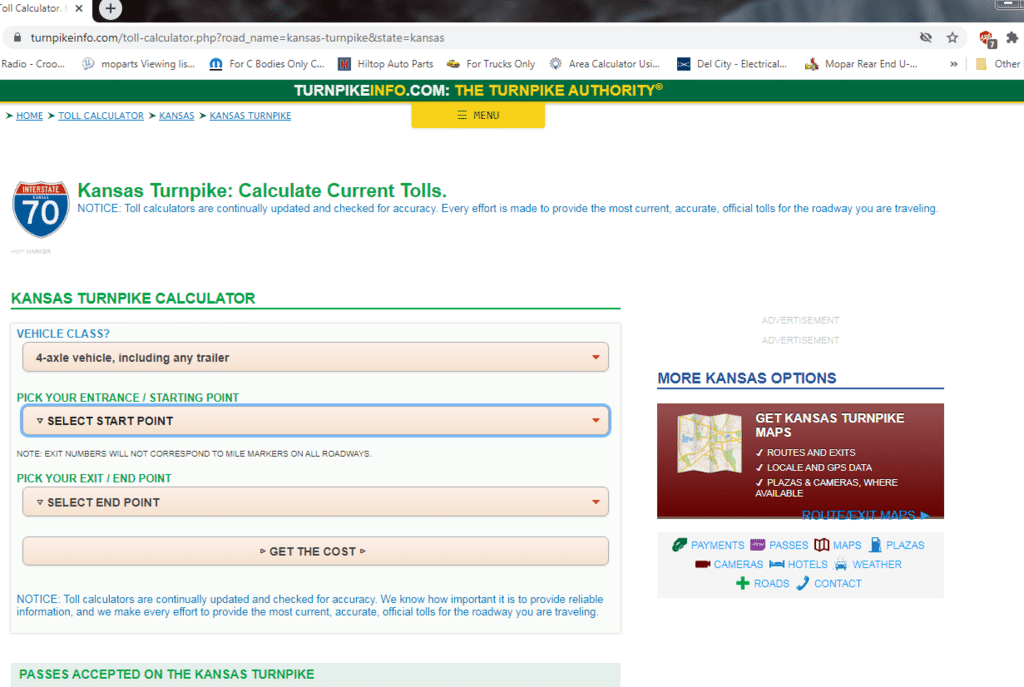Image resolution: width=1024 pixels, height=687 pixels.
Task: Click the purple Passes icon
Action: tap(758, 545)
